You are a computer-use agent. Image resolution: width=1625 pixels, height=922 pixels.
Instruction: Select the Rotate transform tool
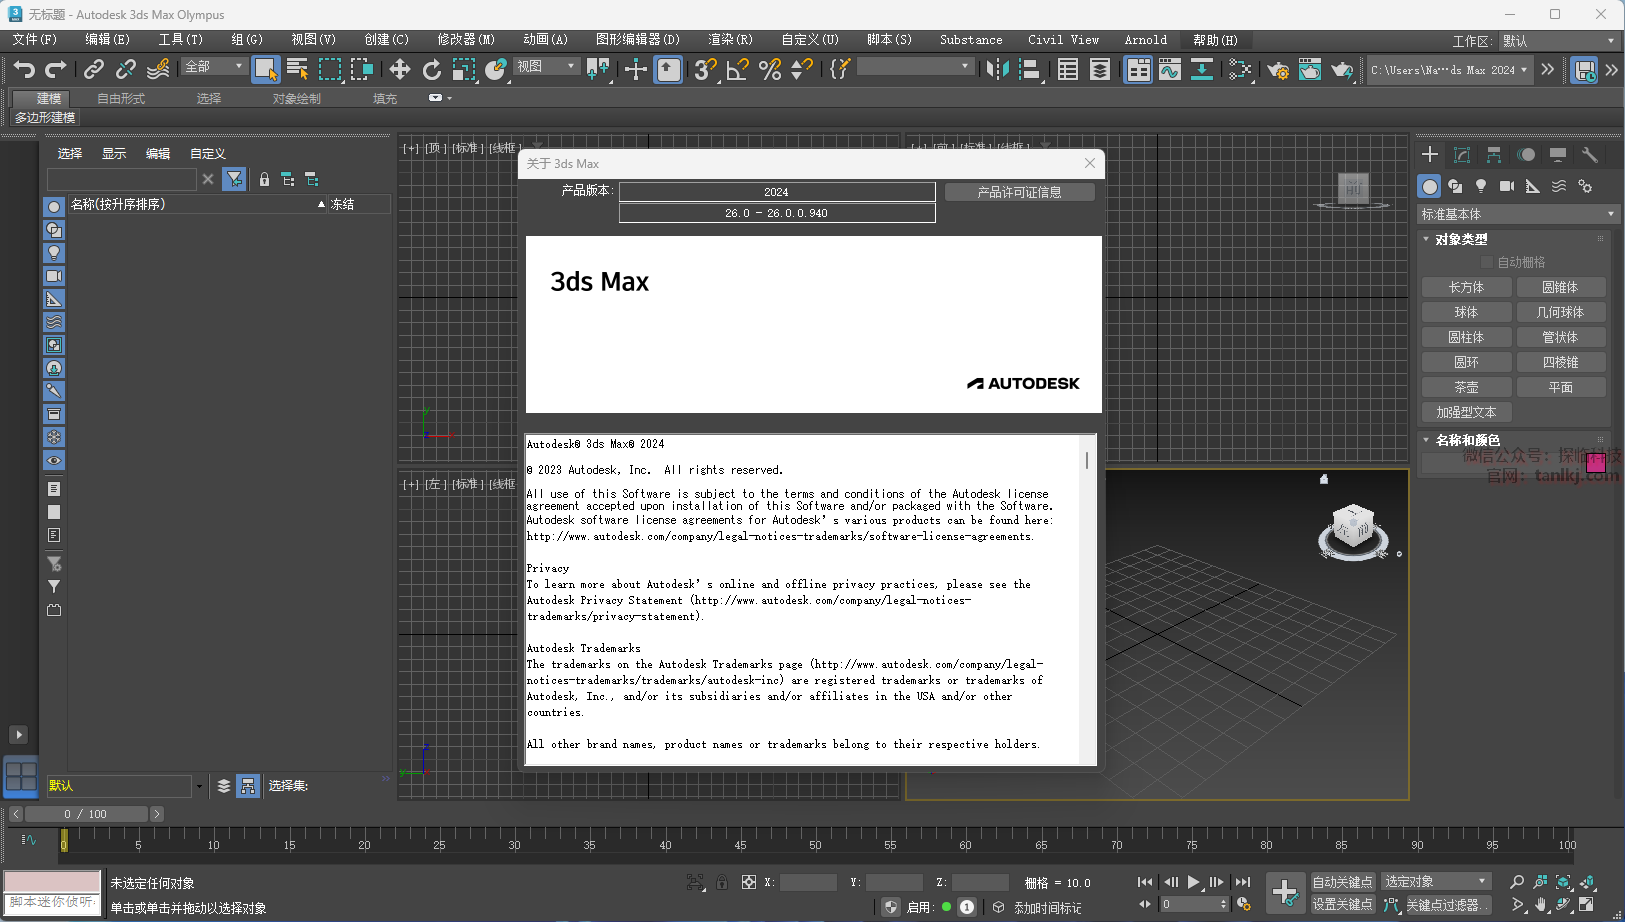432,69
